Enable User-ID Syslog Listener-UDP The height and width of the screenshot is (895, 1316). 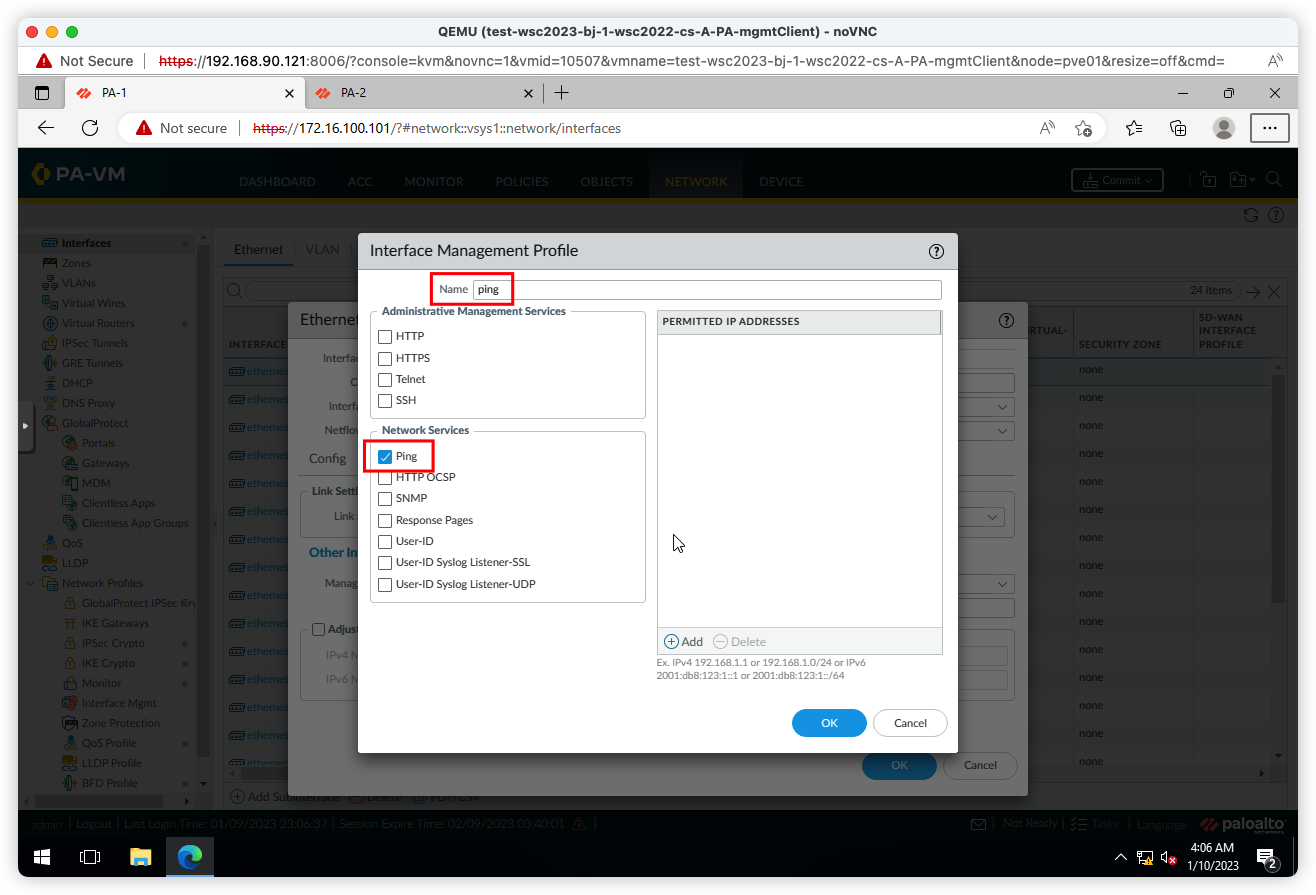coord(385,584)
